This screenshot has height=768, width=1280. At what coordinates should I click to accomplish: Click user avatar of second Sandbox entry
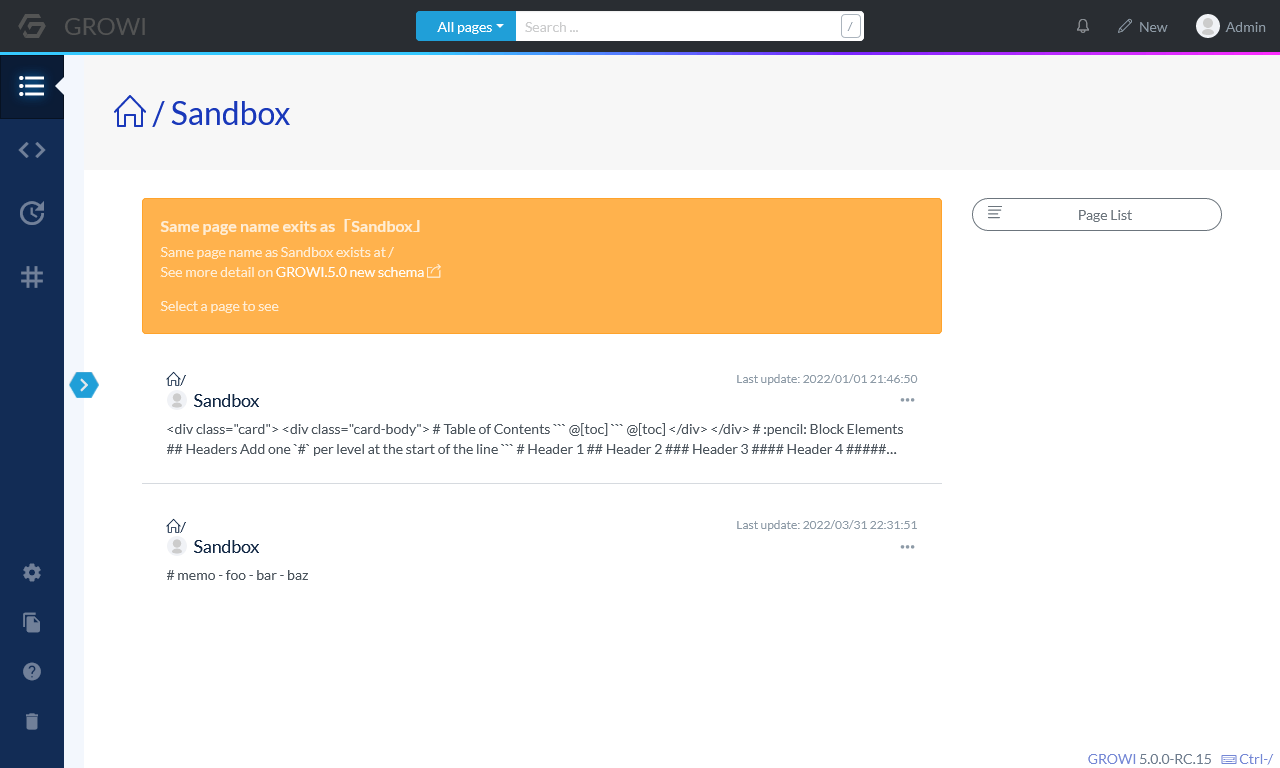point(177,546)
